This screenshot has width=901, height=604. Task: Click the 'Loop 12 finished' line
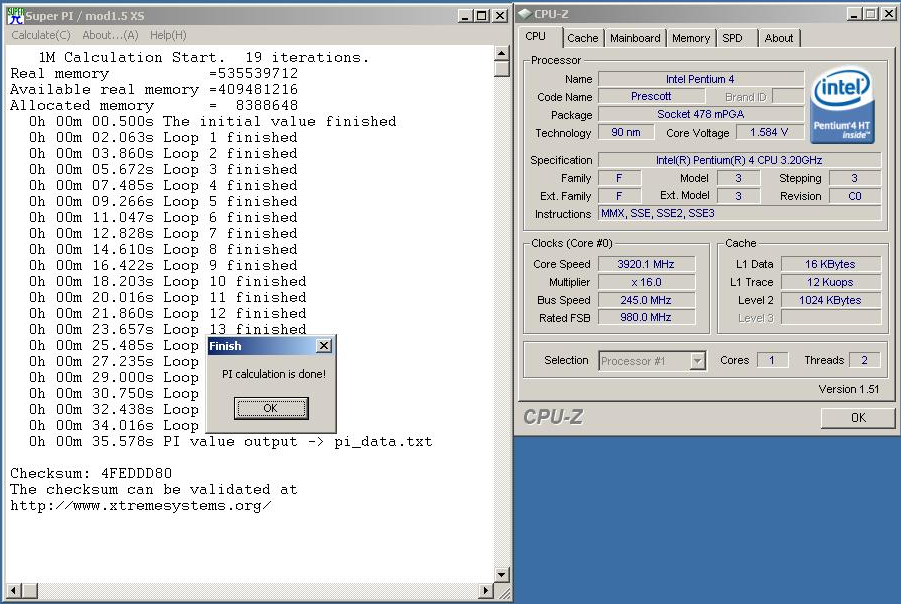pos(168,313)
